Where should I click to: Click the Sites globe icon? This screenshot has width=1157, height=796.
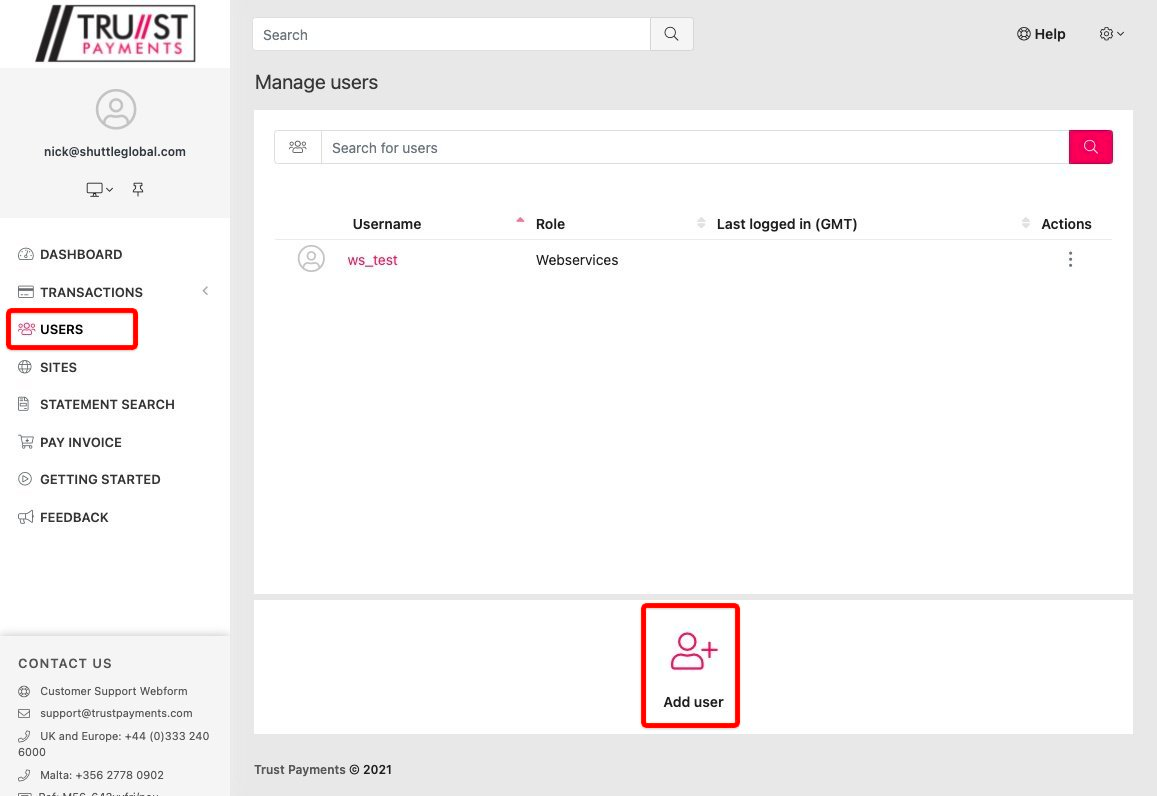pyautogui.click(x=25, y=367)
